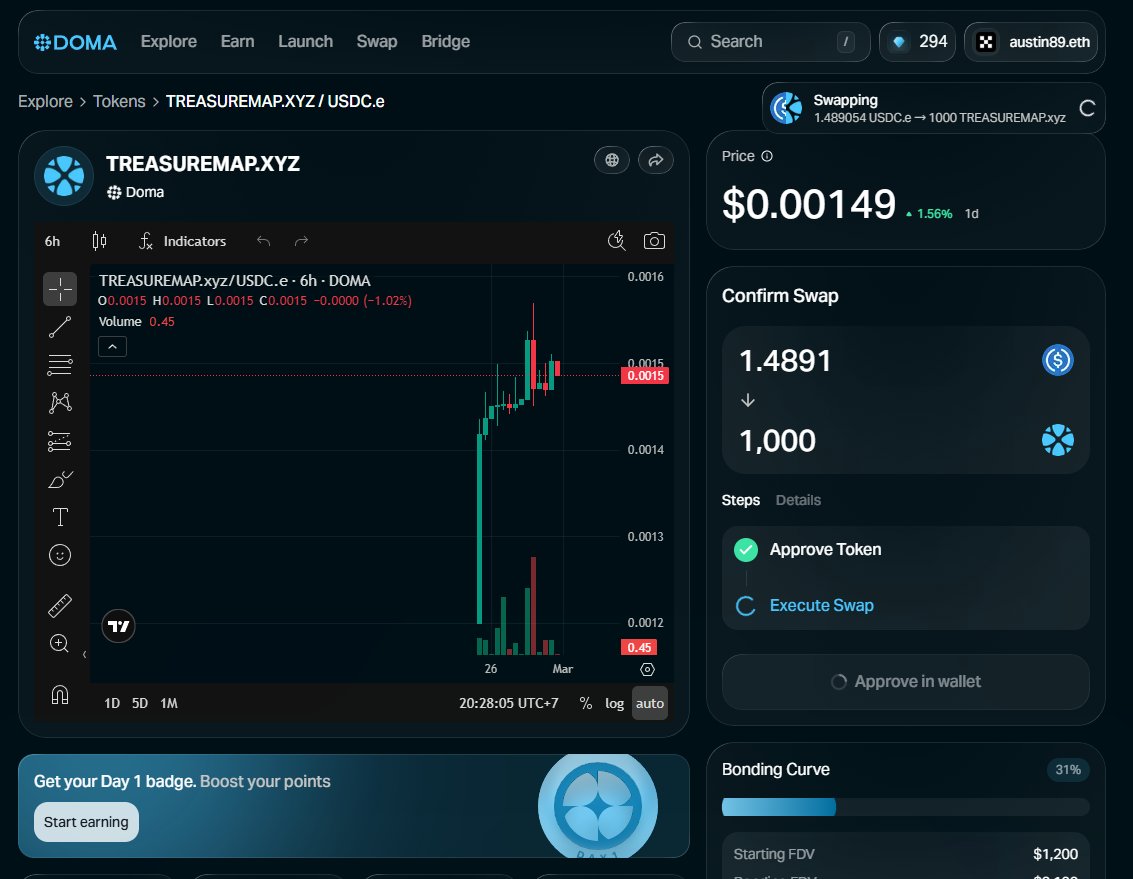Click the Approve in wallet button
1133x879 pixels.
tap(905, 682)
